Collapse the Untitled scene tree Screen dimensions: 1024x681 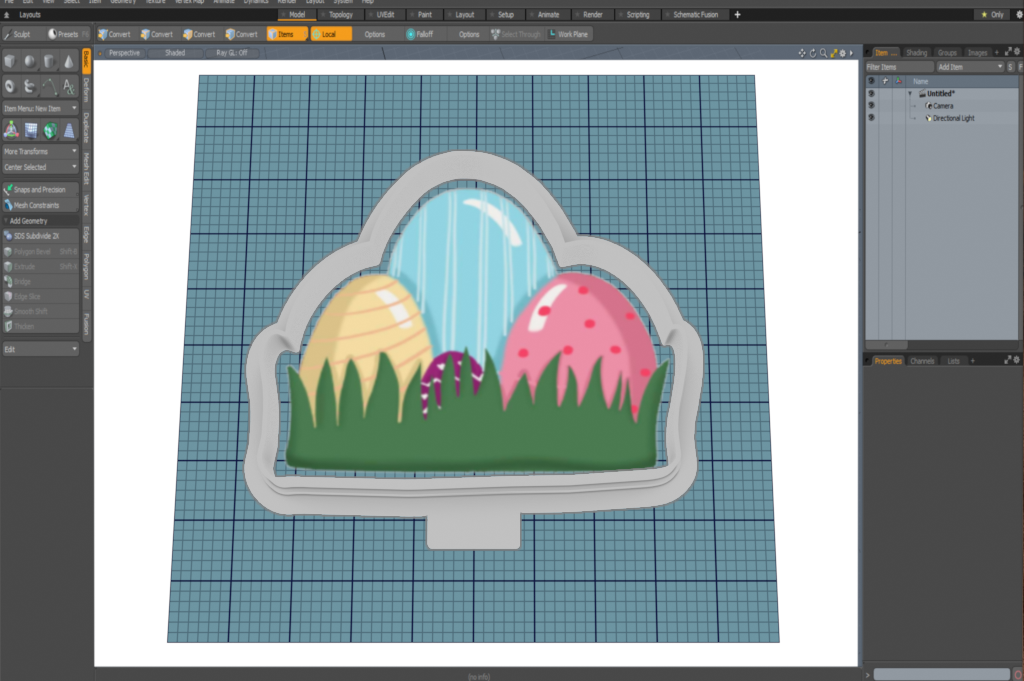910,93
